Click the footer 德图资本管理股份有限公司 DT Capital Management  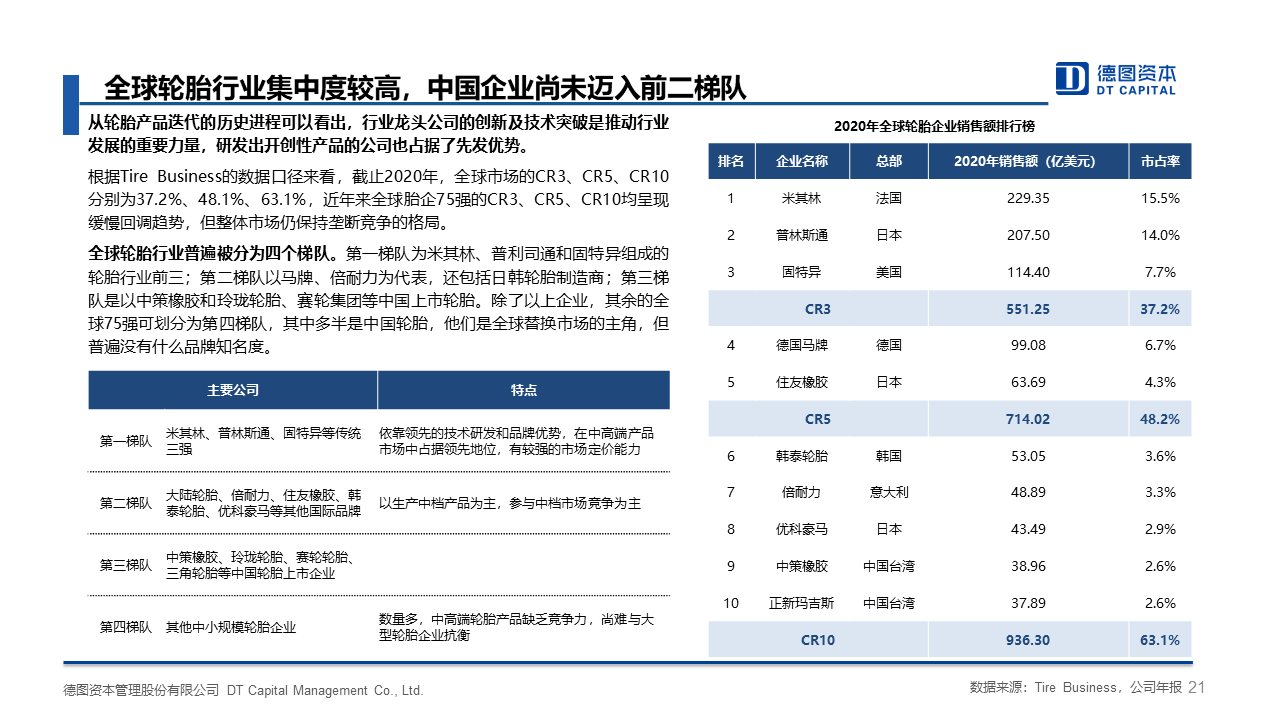coord(243,690)
